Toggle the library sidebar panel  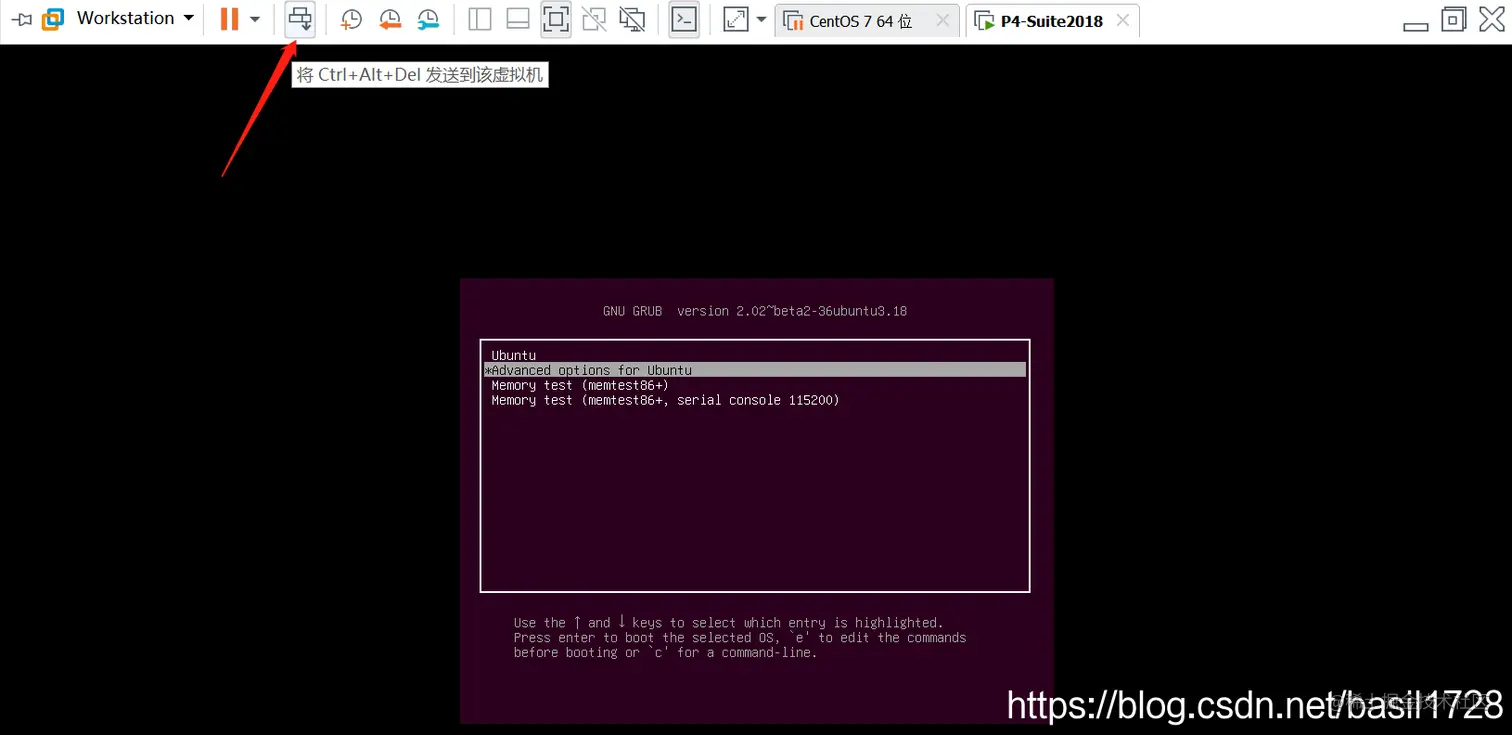pos(480,19)
